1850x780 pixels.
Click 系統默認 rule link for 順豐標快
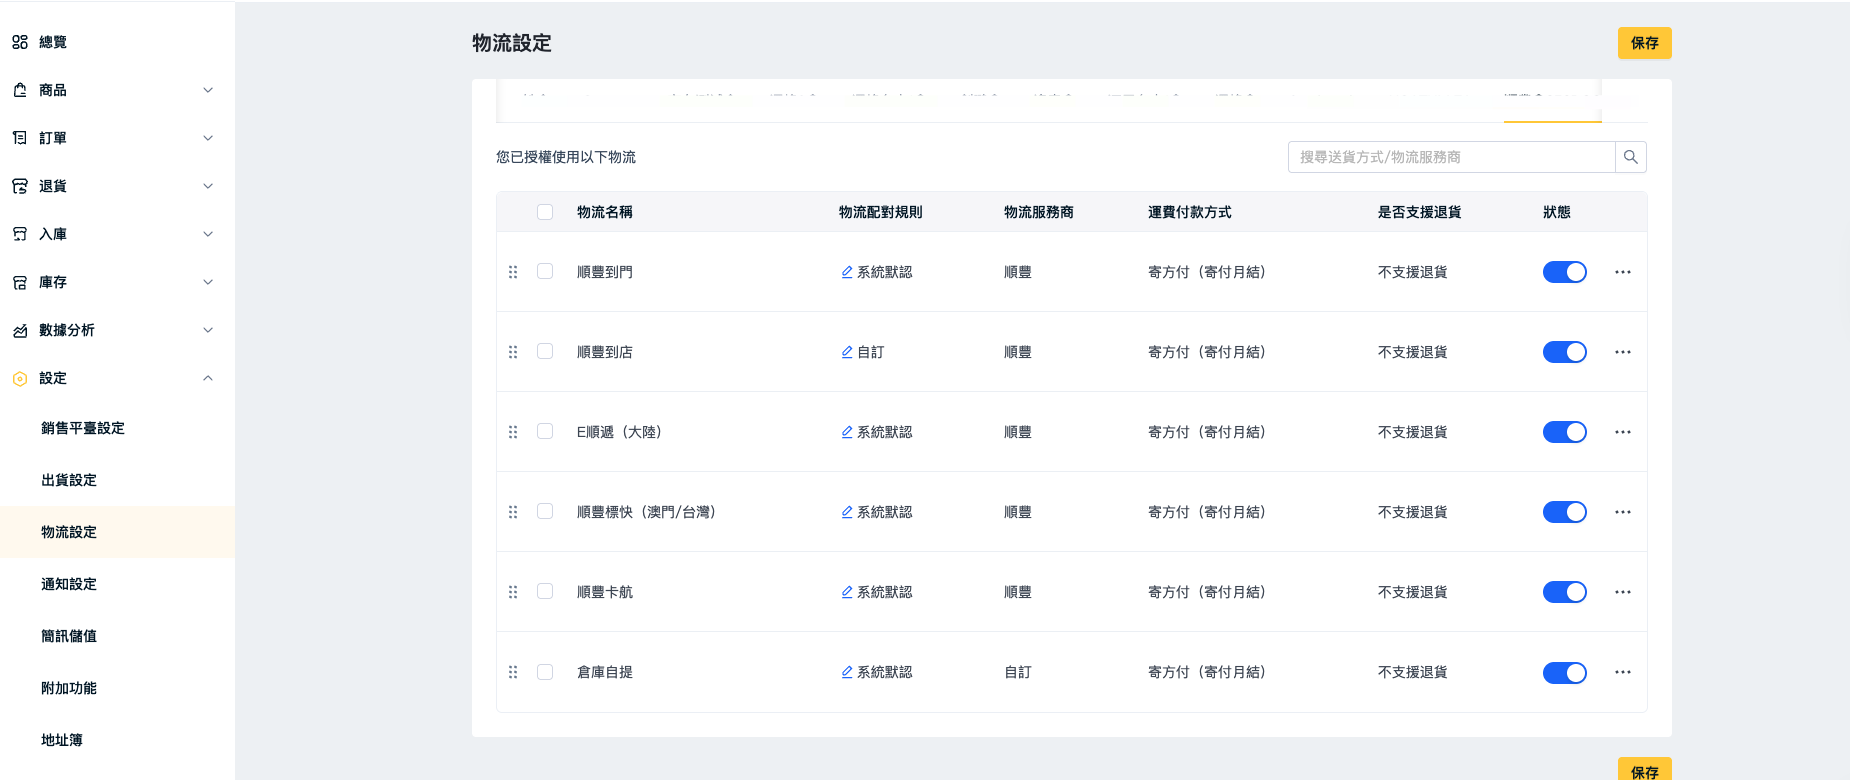pos(884,512)
